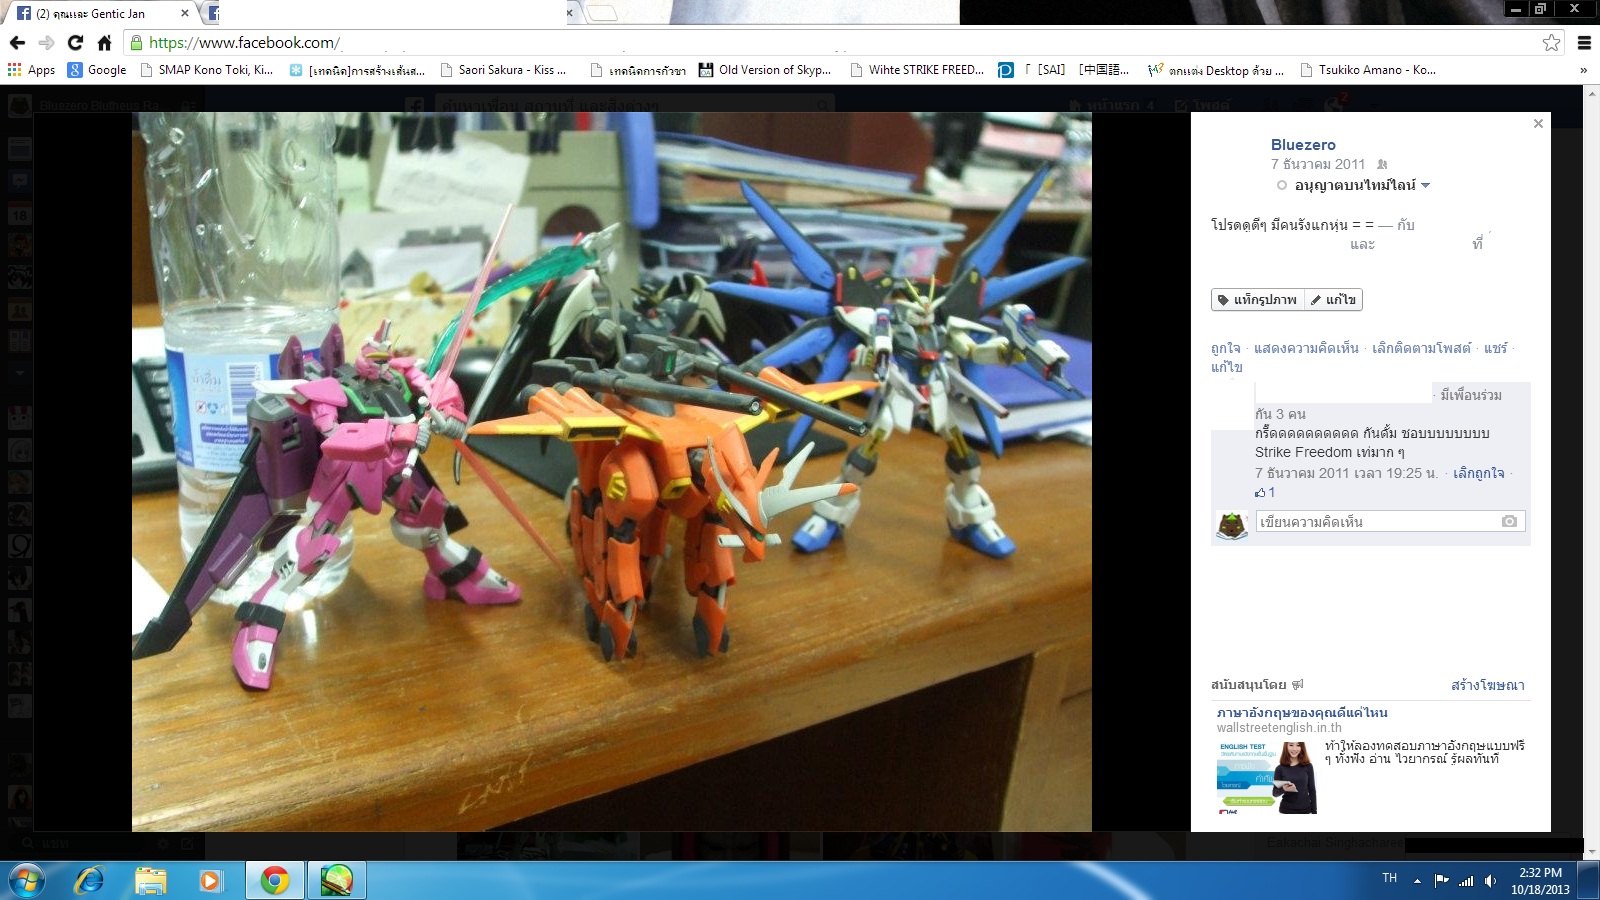Open the Apps bookmark shortcut

[x=31, y=70]
